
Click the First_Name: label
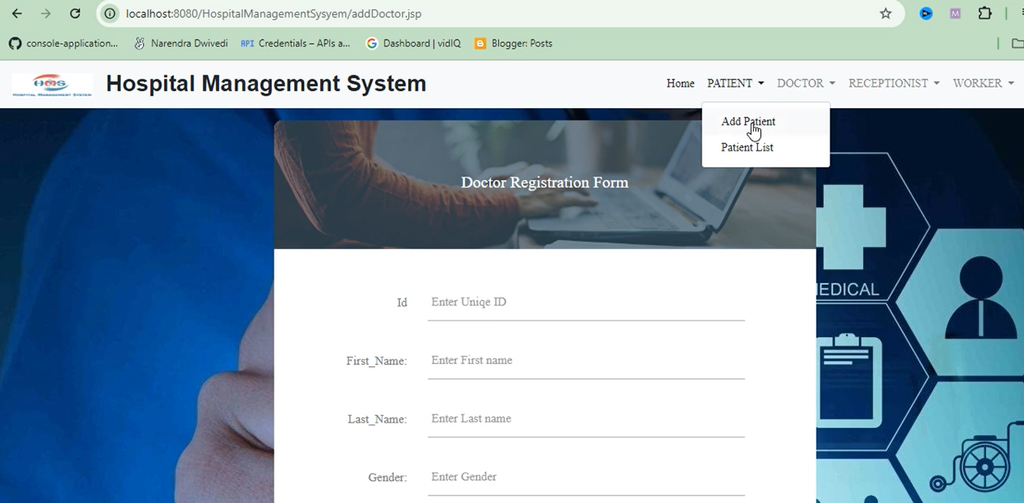click(x=377, y=361)
